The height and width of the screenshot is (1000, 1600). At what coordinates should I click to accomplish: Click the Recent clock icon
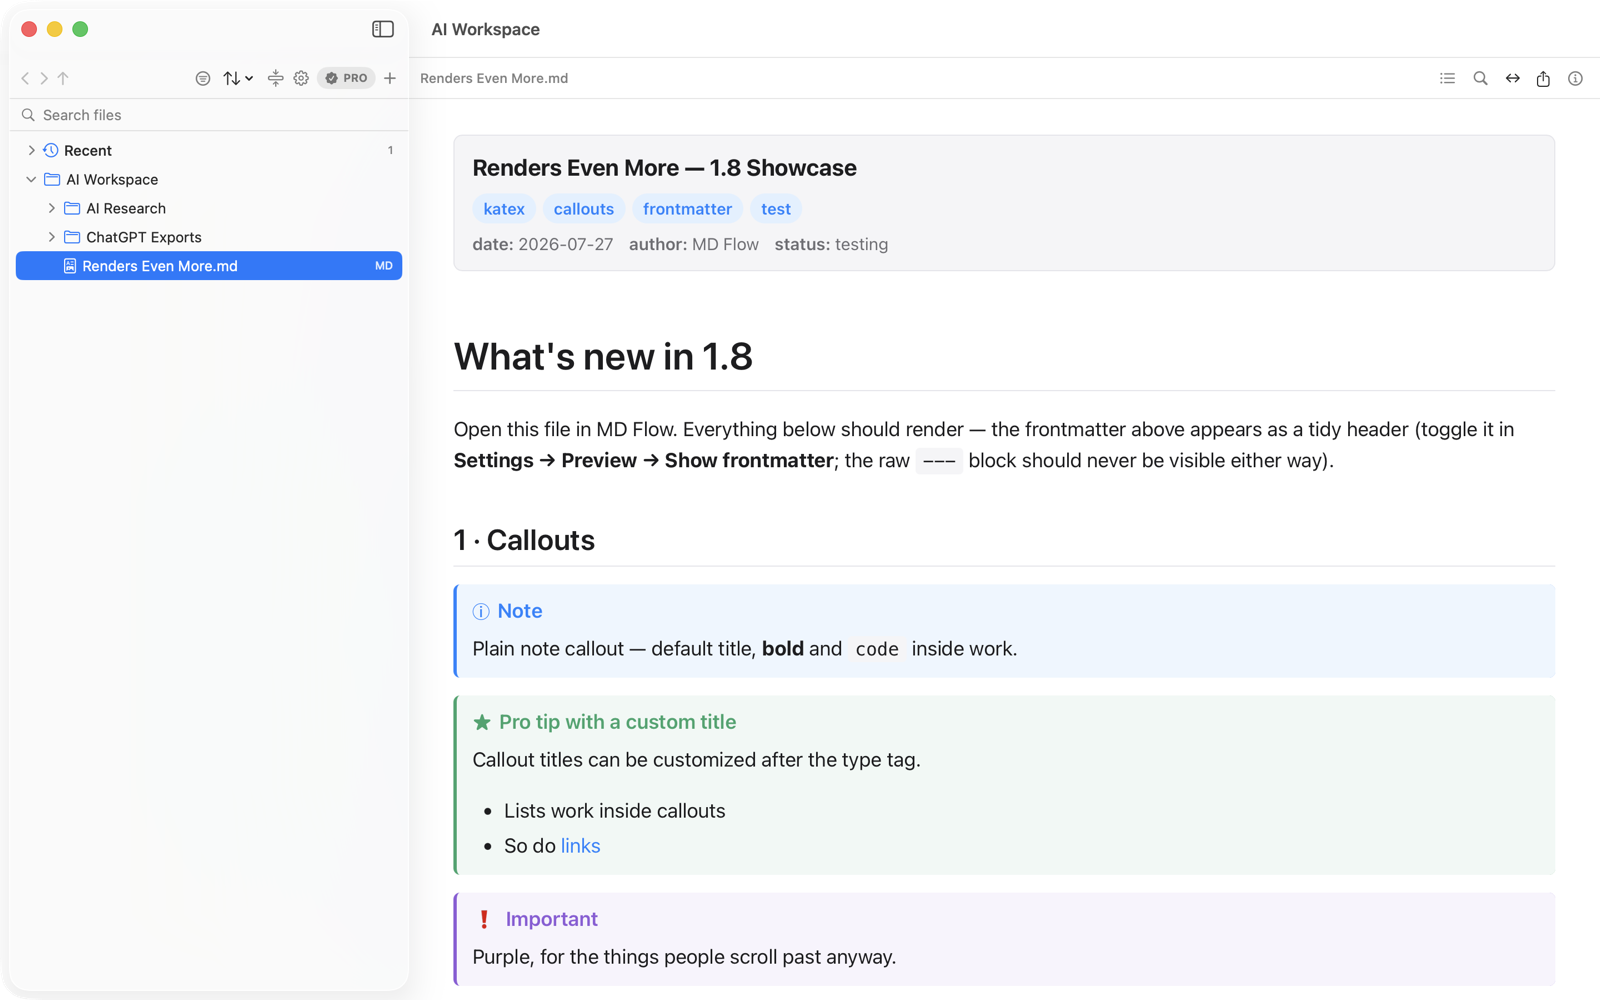click(51, 150)
